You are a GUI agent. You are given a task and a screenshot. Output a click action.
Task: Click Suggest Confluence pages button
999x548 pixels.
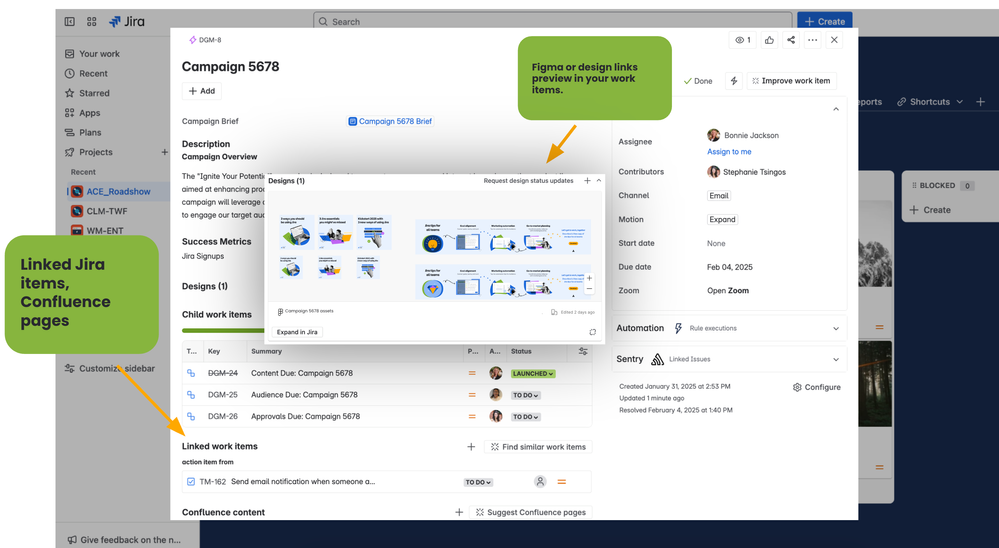pos(531,512)
